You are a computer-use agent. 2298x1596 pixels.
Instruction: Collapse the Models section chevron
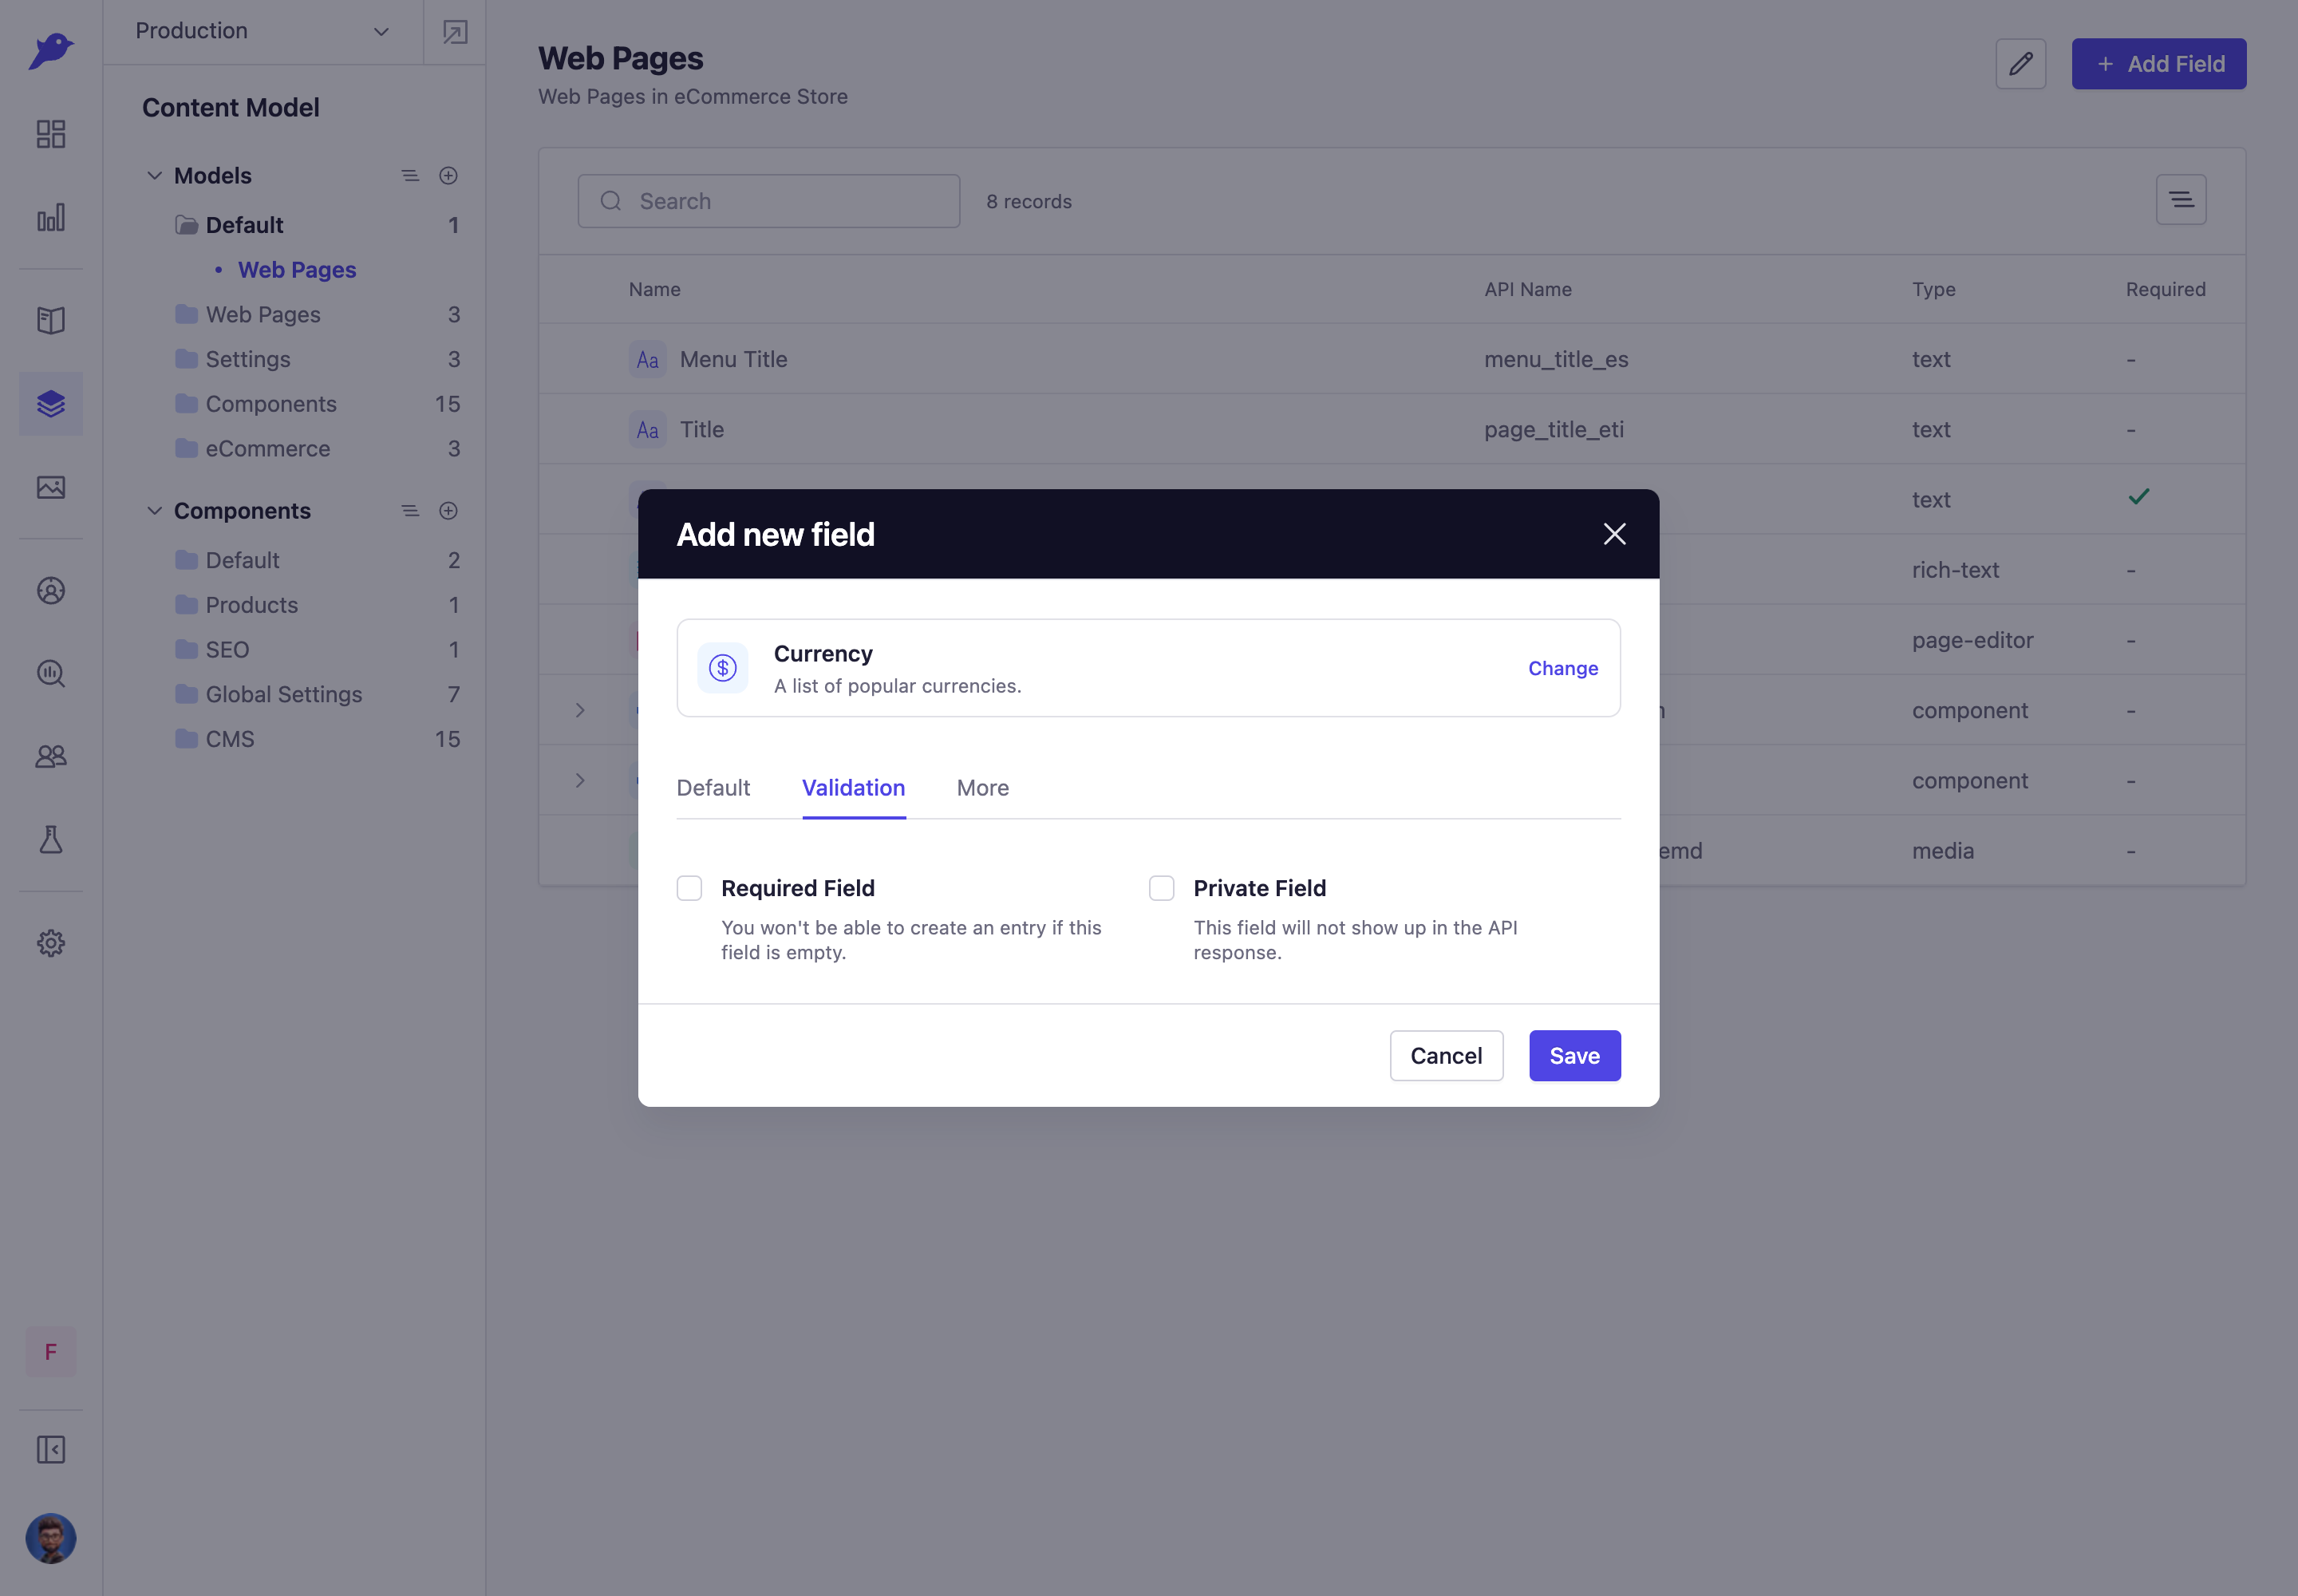point(154,175)
